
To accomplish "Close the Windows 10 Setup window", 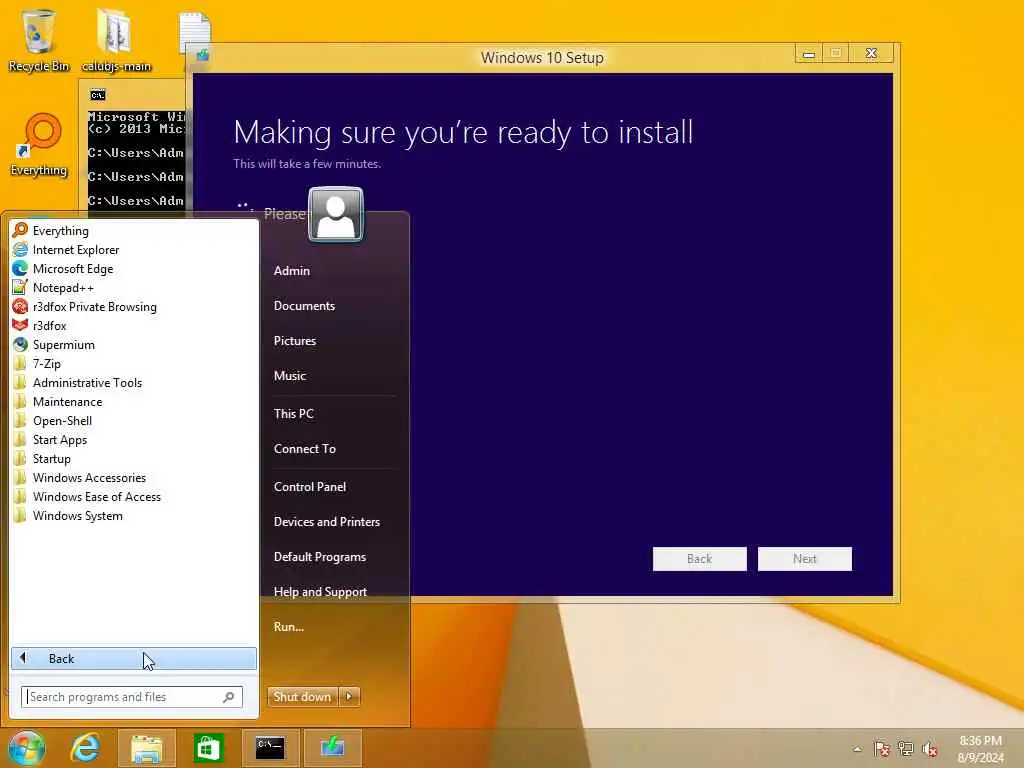I will point(871,54).
